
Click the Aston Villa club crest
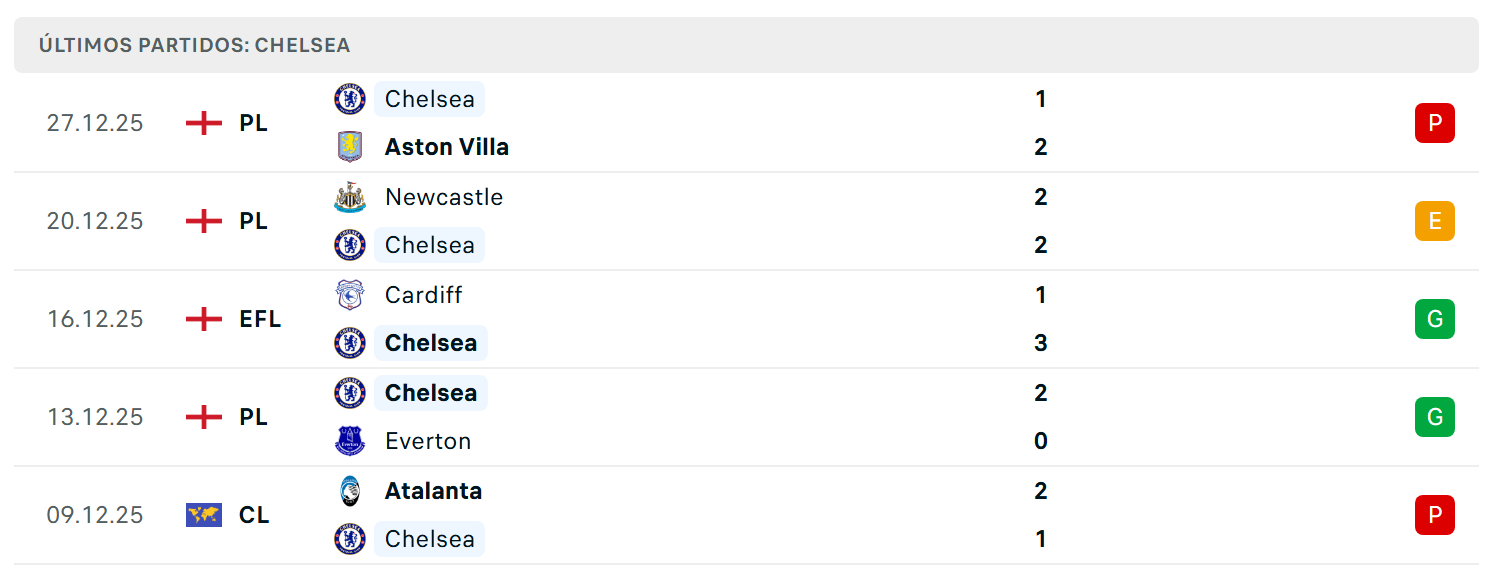[x=350, y=147]
